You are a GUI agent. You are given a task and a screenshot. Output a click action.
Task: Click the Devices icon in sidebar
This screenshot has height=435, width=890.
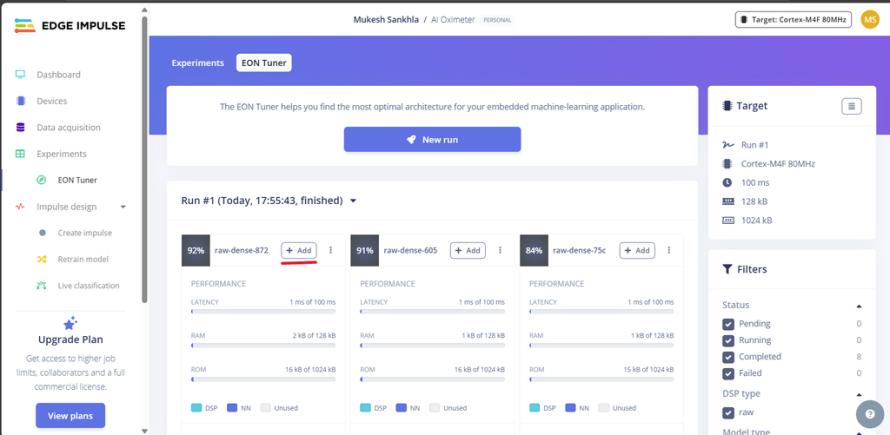[21, 101]
